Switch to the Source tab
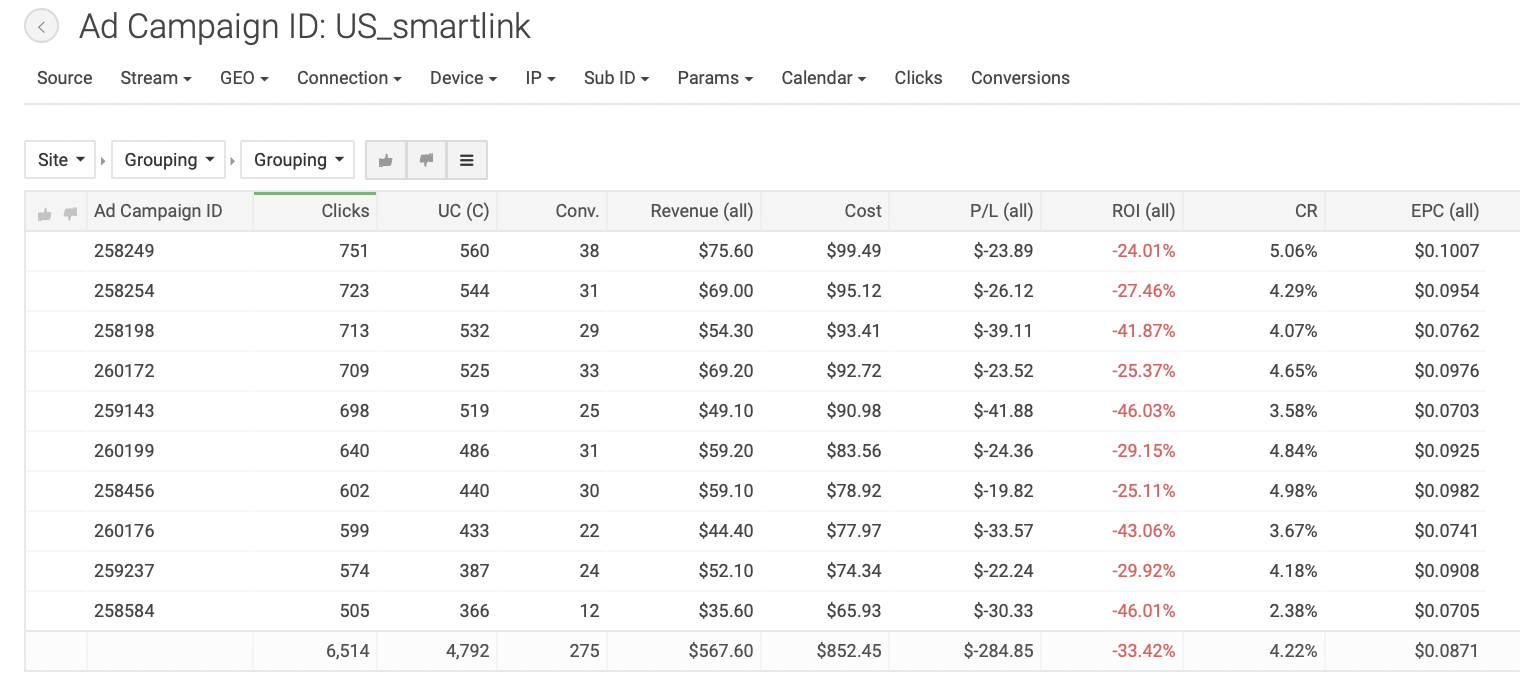This screenshot has width=1520, height=688. click(65, 78)
